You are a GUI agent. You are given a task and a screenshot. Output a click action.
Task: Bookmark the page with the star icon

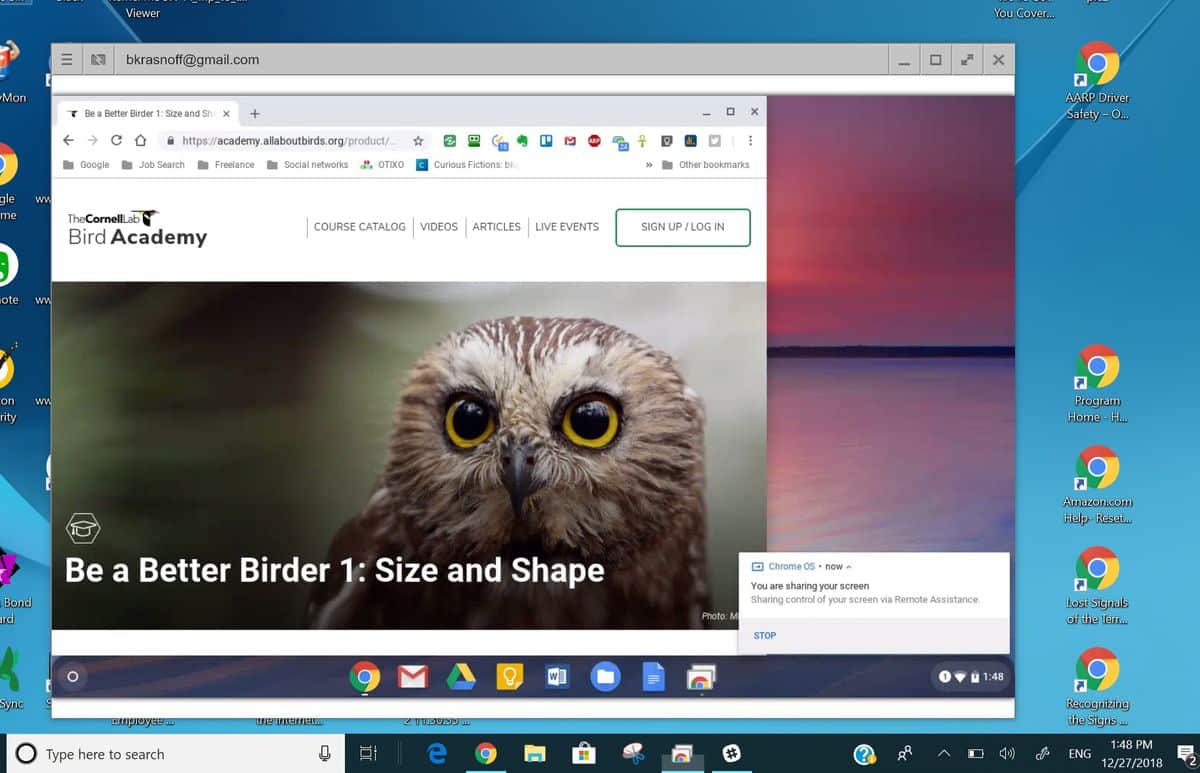[x=419, y=141]
